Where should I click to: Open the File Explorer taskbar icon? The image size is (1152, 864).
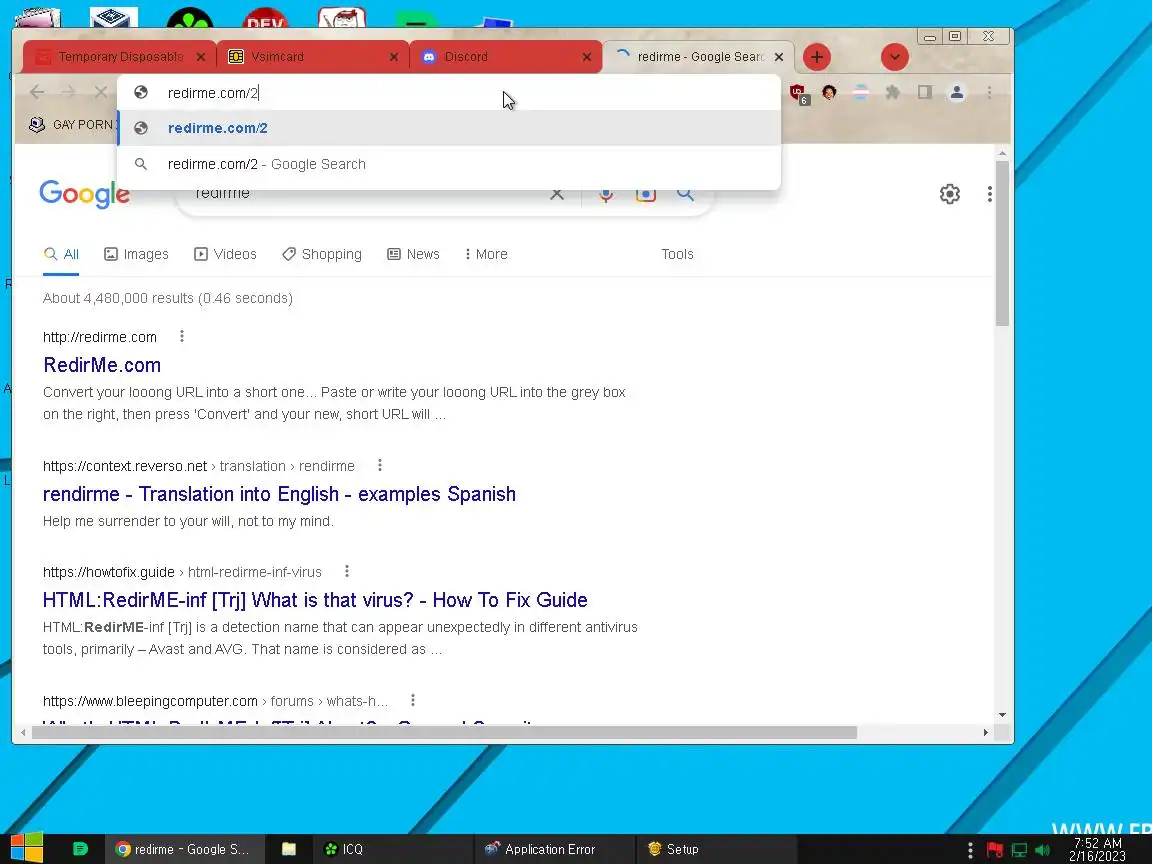[x=289, y=849]
